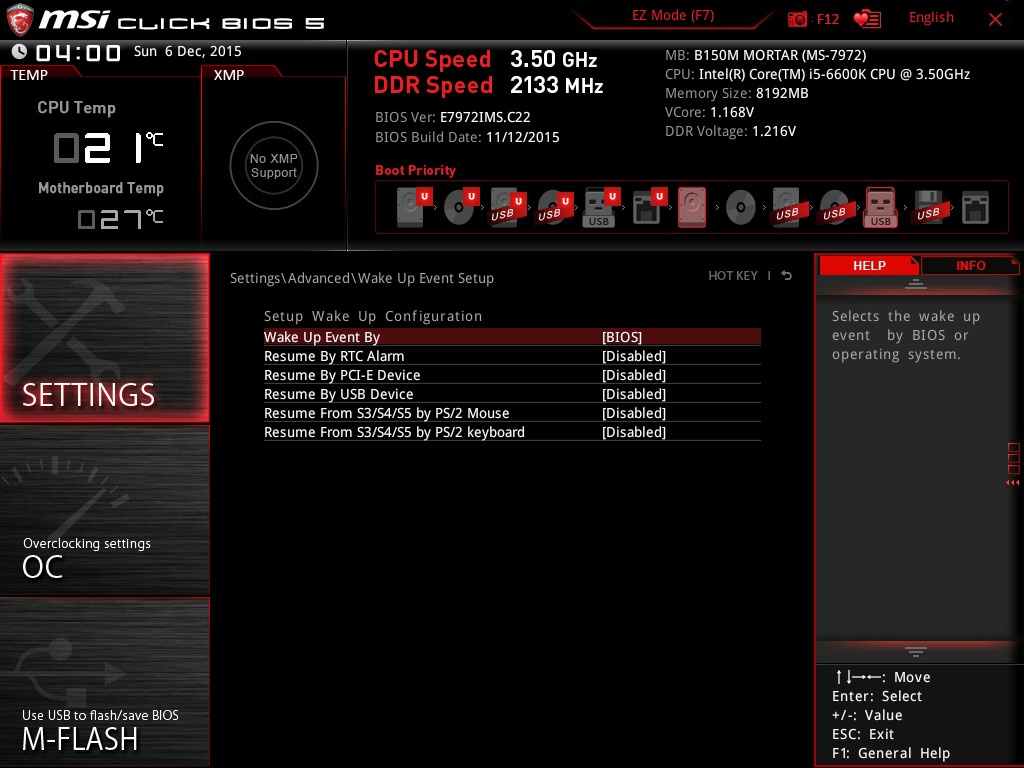The height and width of the screenshot is (768, 1024).
Task: Click the HOT KEY button
Action: 733,276
